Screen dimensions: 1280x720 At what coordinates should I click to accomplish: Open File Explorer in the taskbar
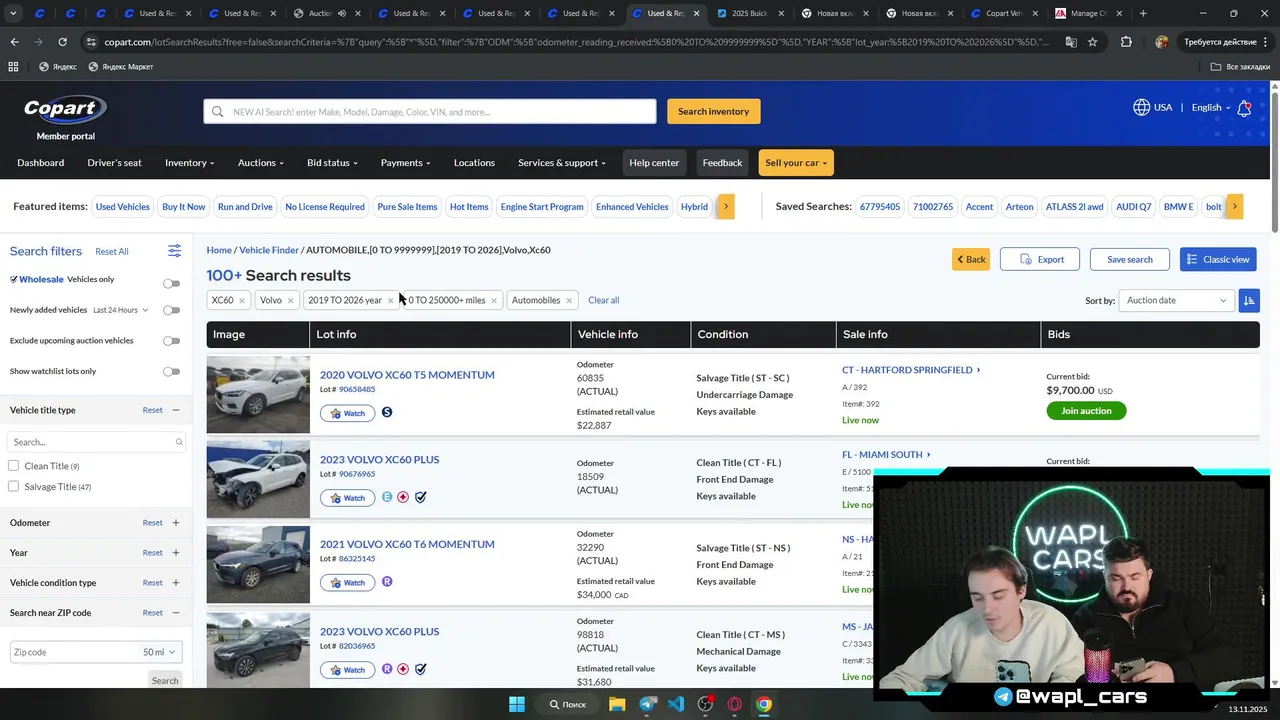(617, 704)
